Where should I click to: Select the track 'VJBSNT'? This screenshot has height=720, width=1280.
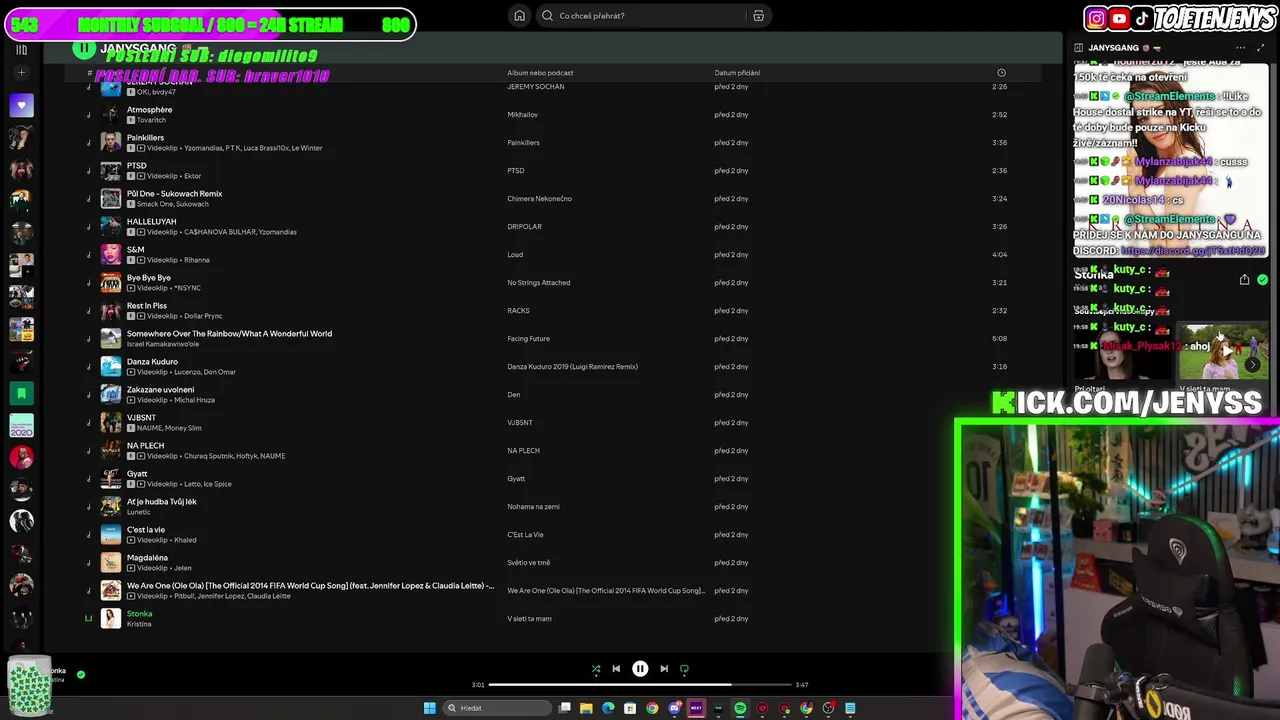tap(141, 418)
